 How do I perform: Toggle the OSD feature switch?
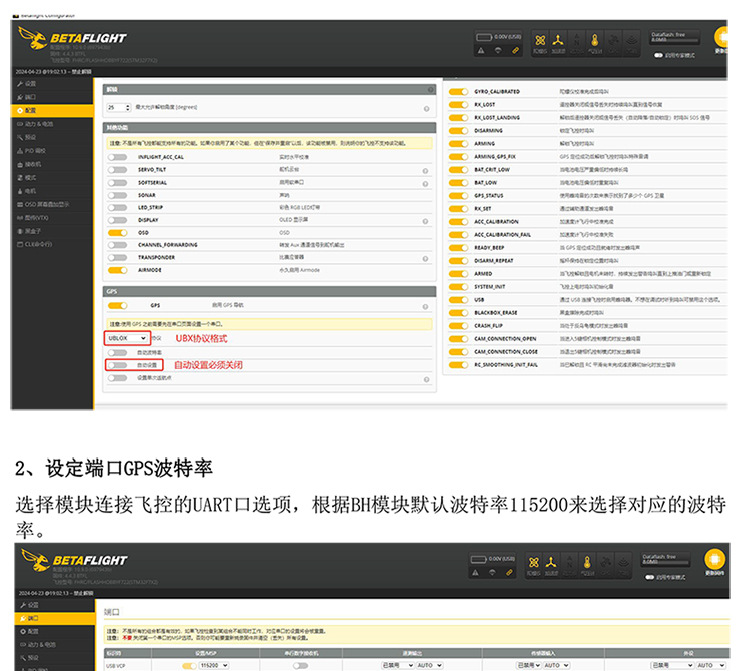click(118, 232)
